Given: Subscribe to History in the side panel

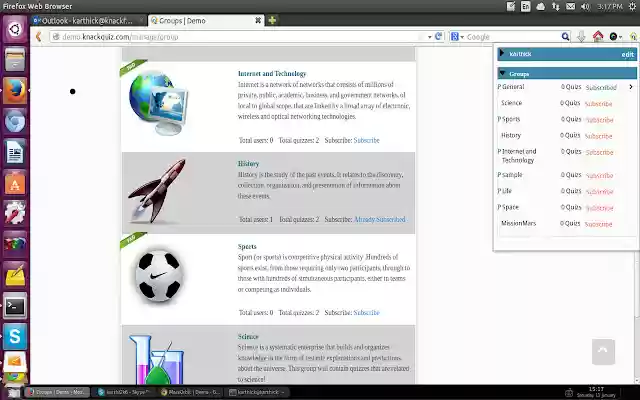Looking at the screenshot, I should point(598,136).
